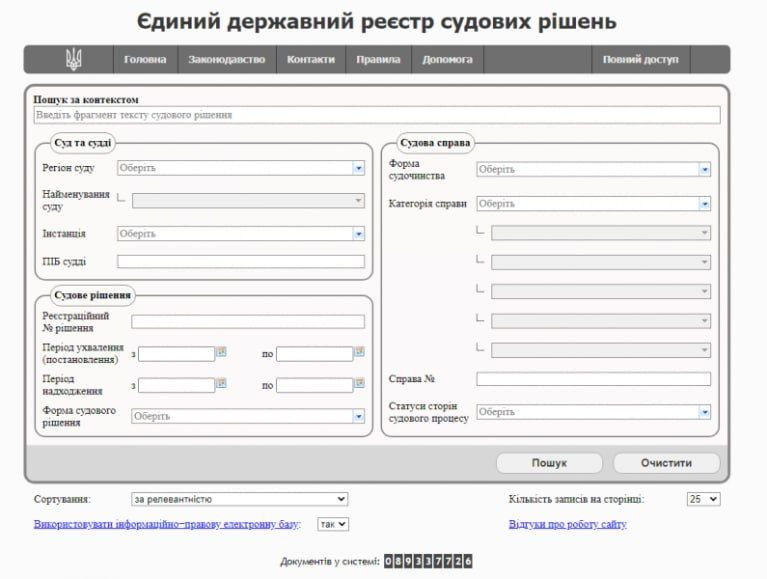
Task: Focus the context search text field
Action: 376,115
